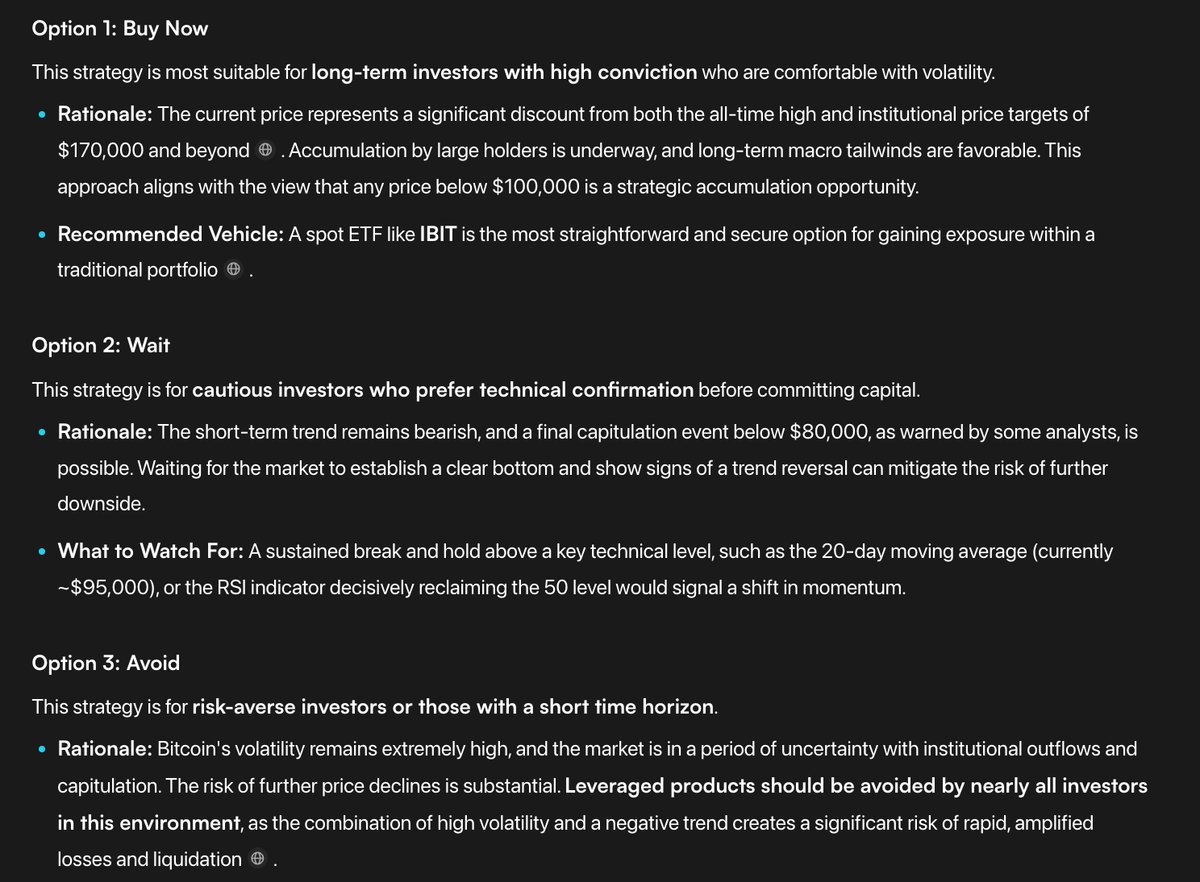
Task: Click the bullet point before "Recommended Vehicle"
Action: [x=41, y=235]
